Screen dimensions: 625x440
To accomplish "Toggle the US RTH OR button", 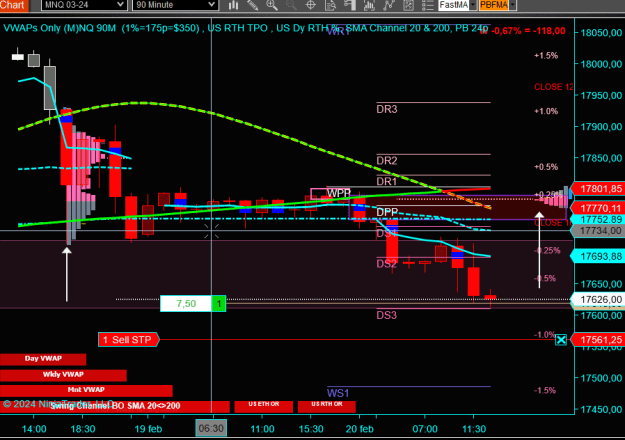I will click(326, 406).
